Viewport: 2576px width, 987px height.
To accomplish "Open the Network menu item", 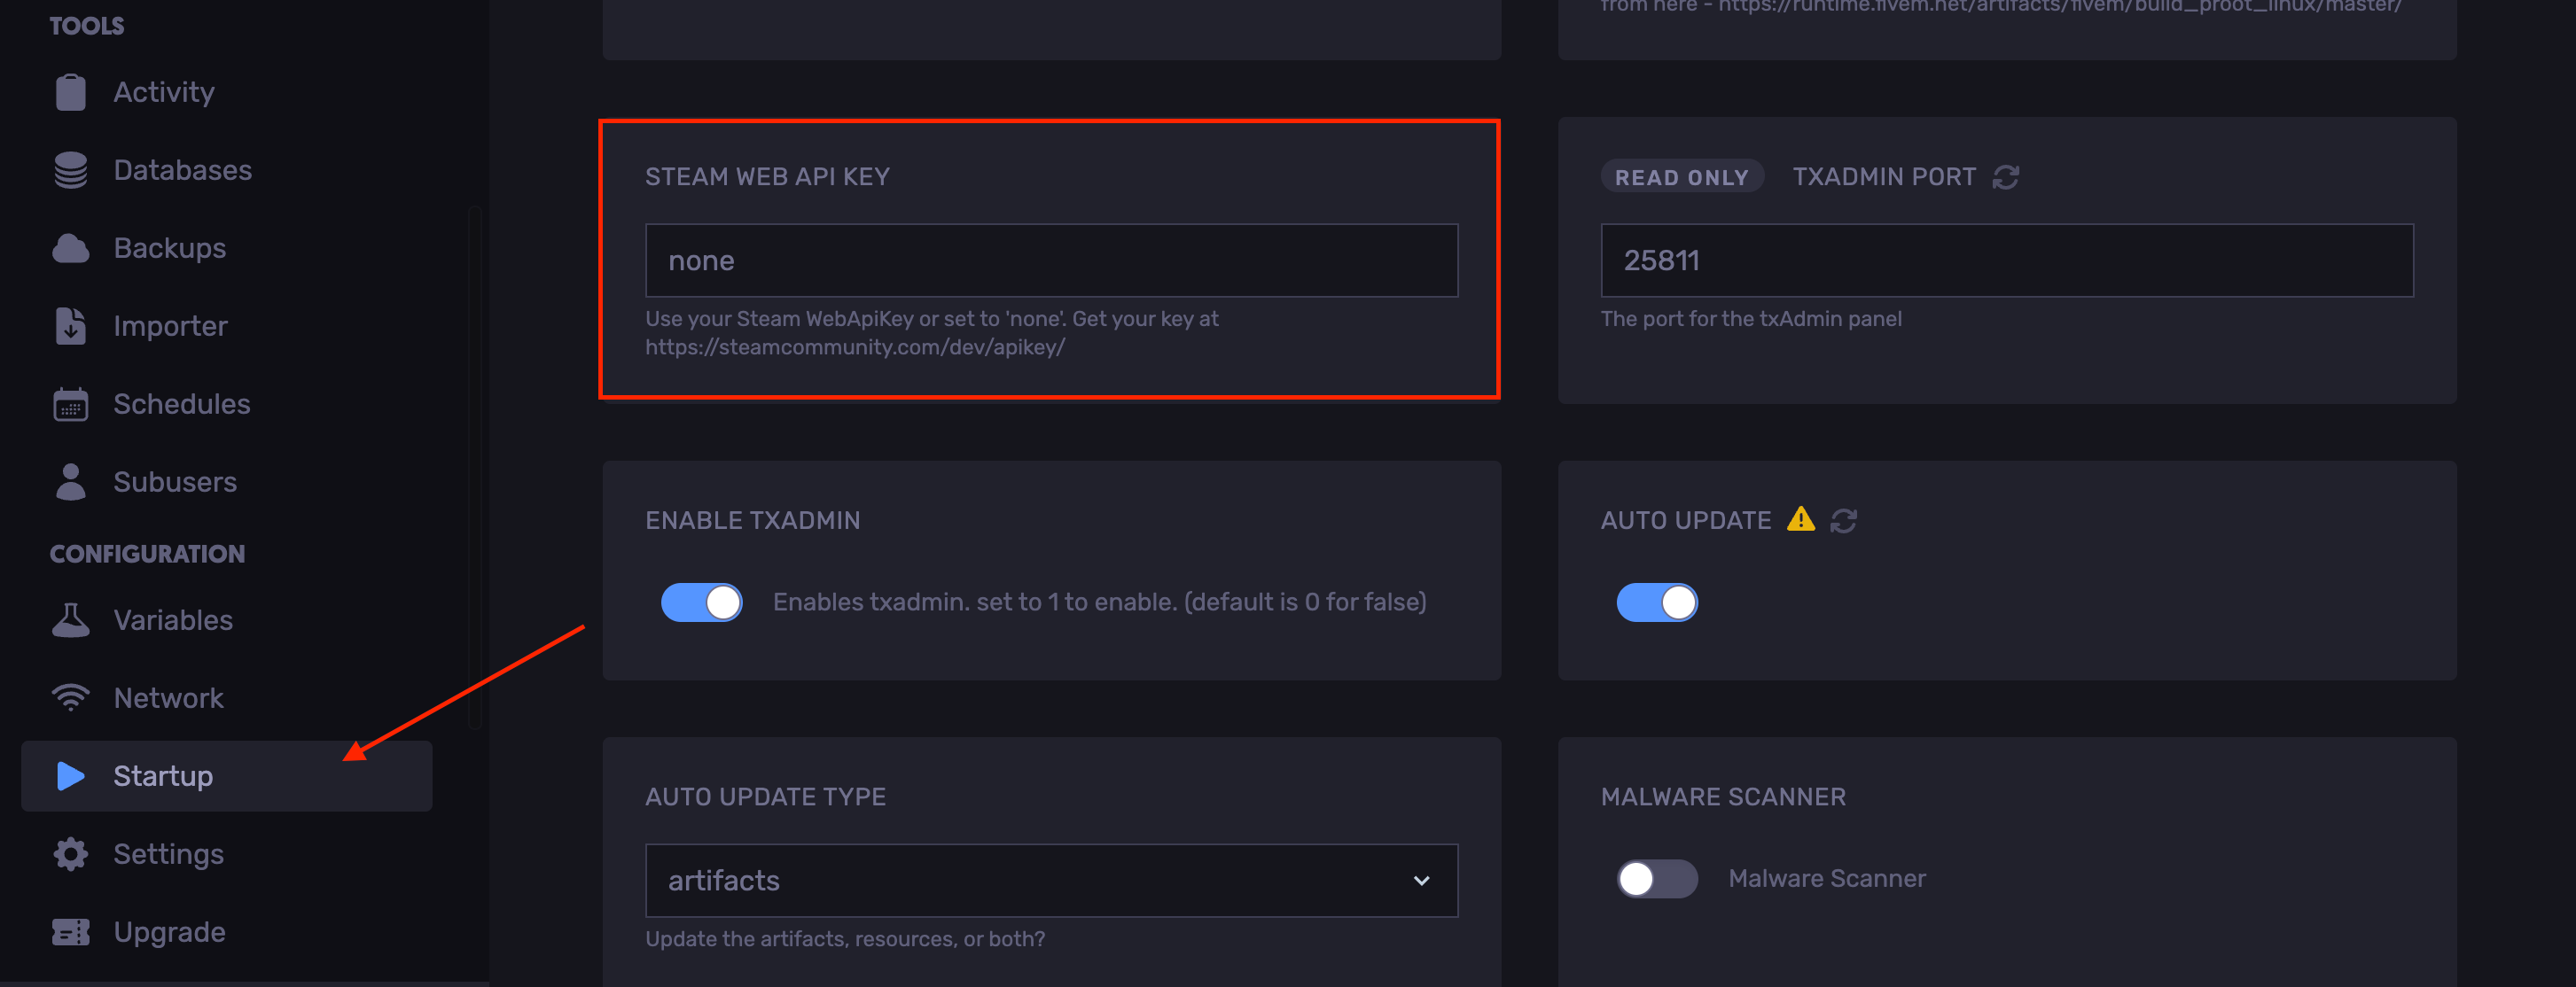I will tap(168, 698).
